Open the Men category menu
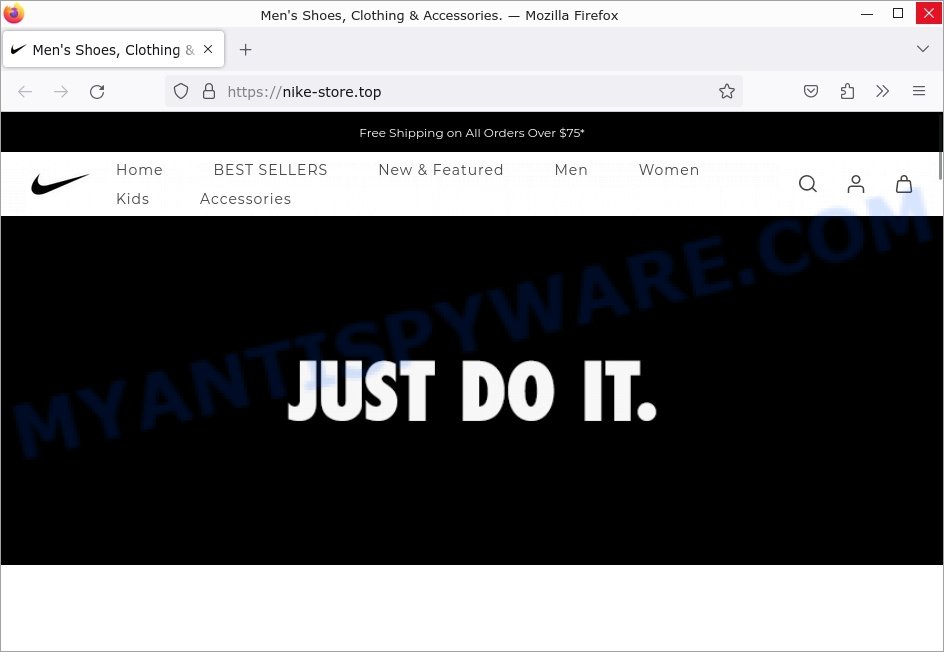This screenshot has height=652, width=944. tap(571, 170)
